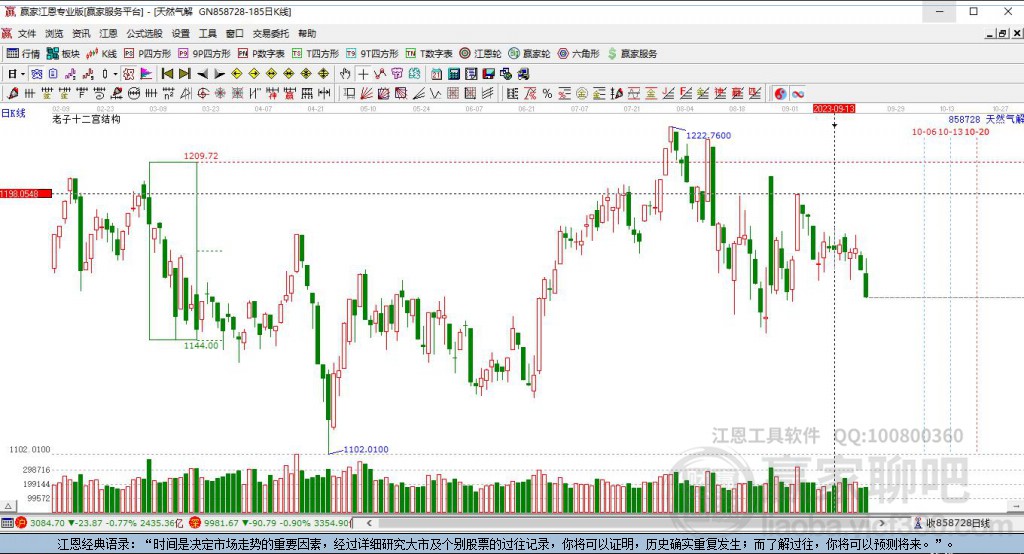Jump to last K-line bar icon
Screen dimensions: 1024x554
coord(185,74)
